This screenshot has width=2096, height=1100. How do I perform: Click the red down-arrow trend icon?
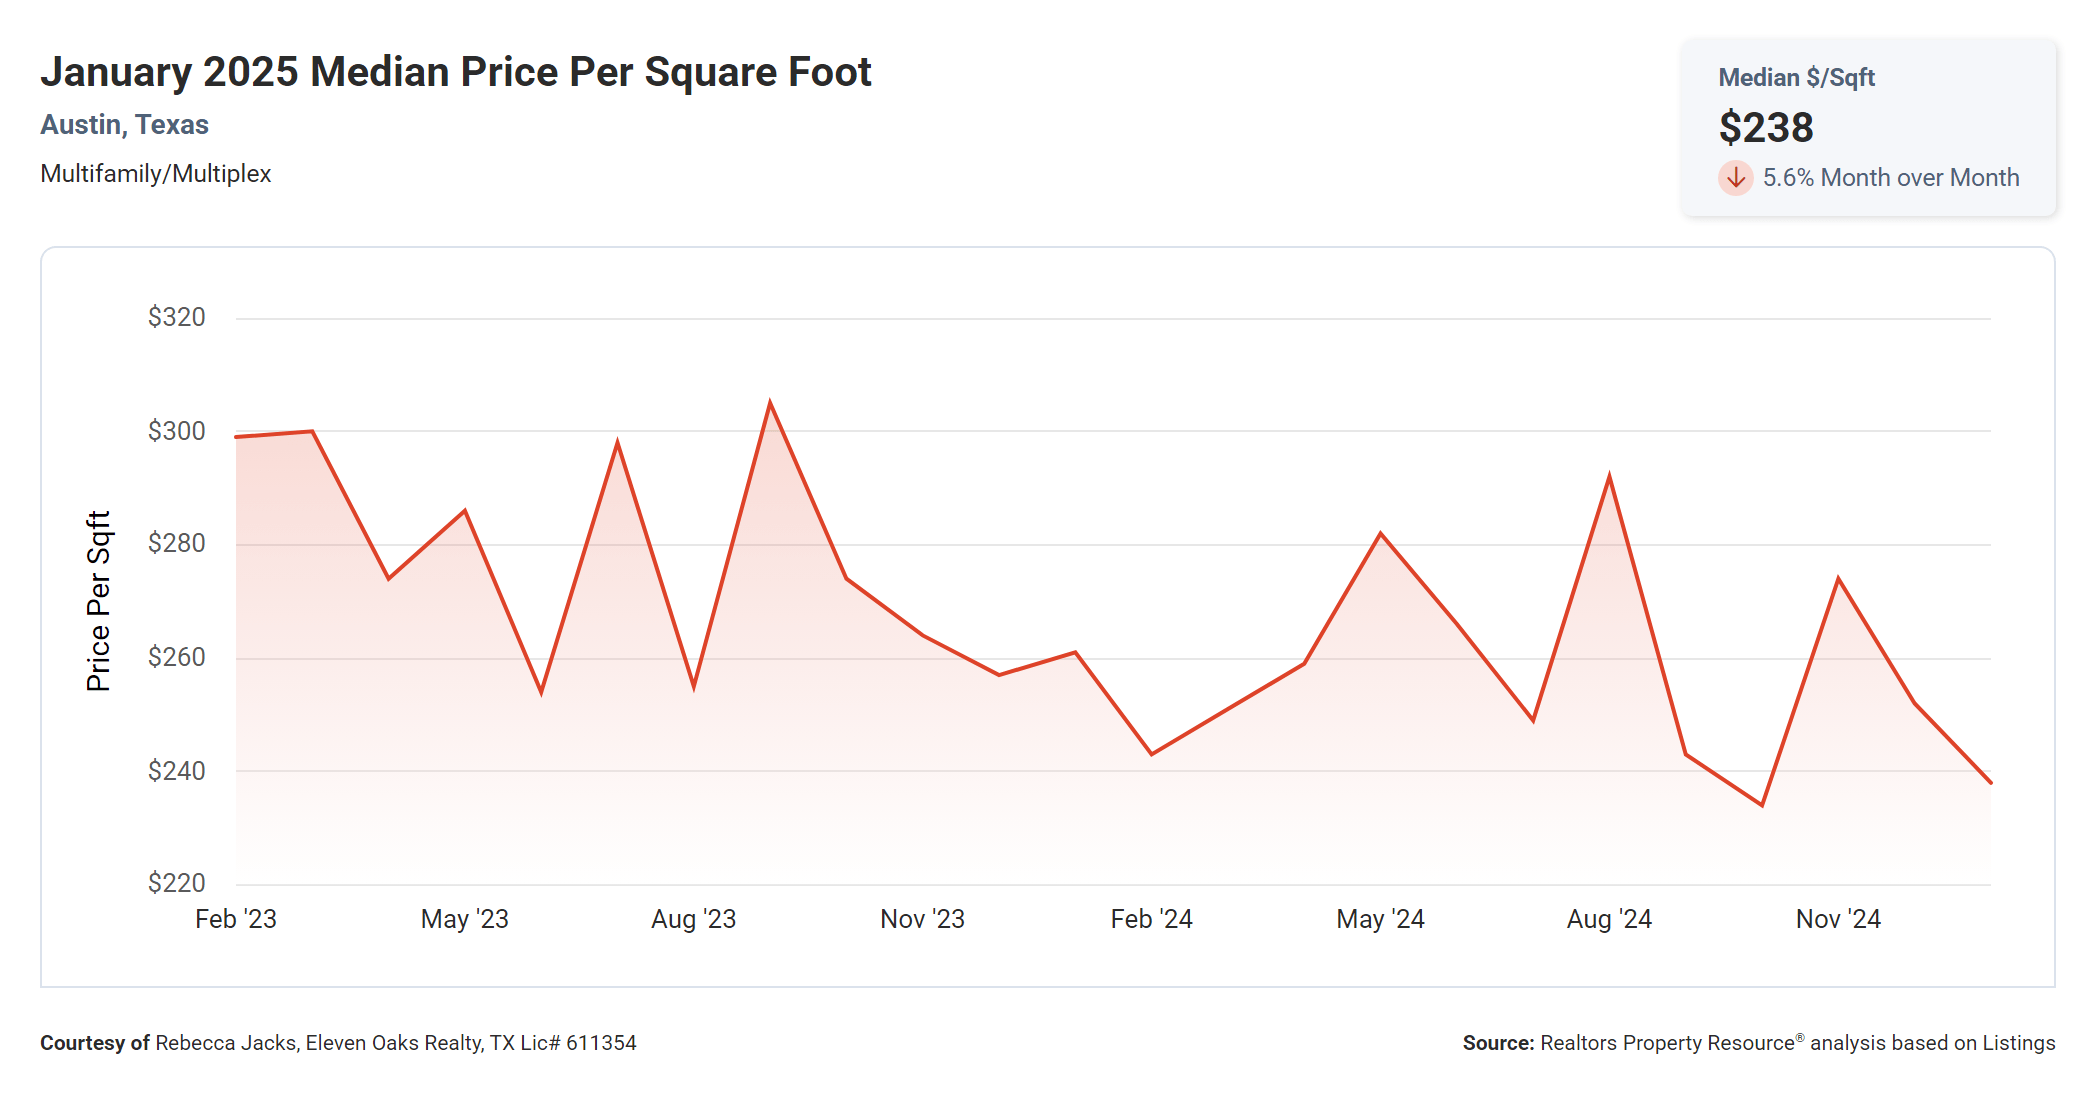(1735, 178)
